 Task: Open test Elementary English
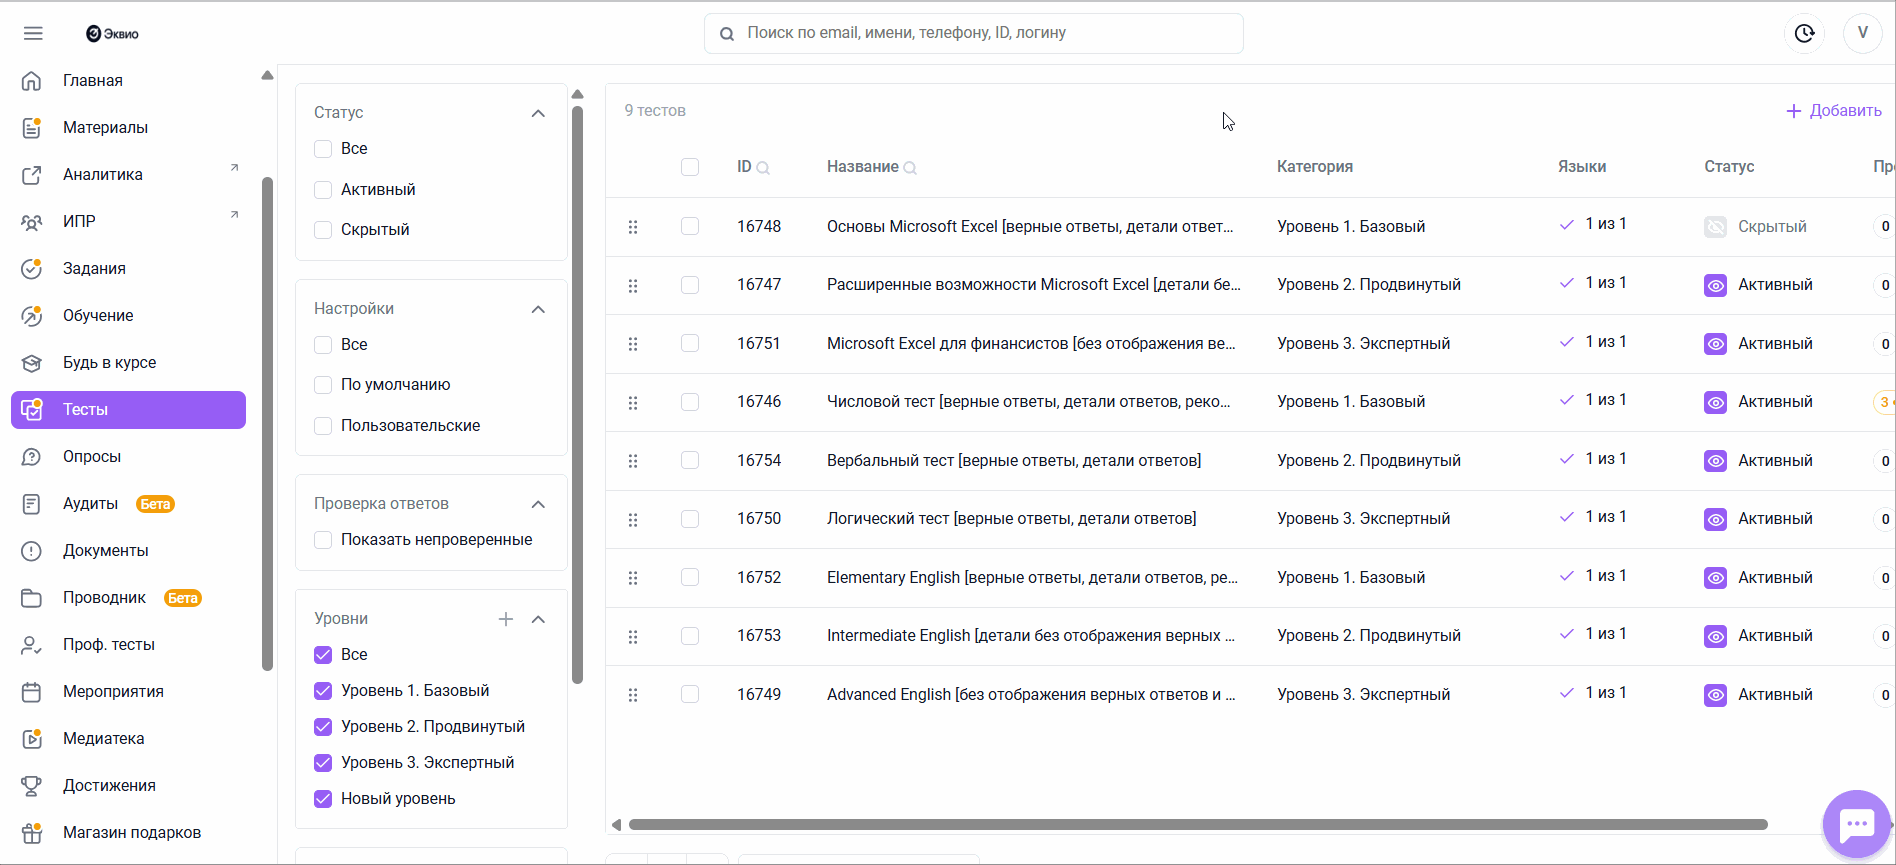1032,578
